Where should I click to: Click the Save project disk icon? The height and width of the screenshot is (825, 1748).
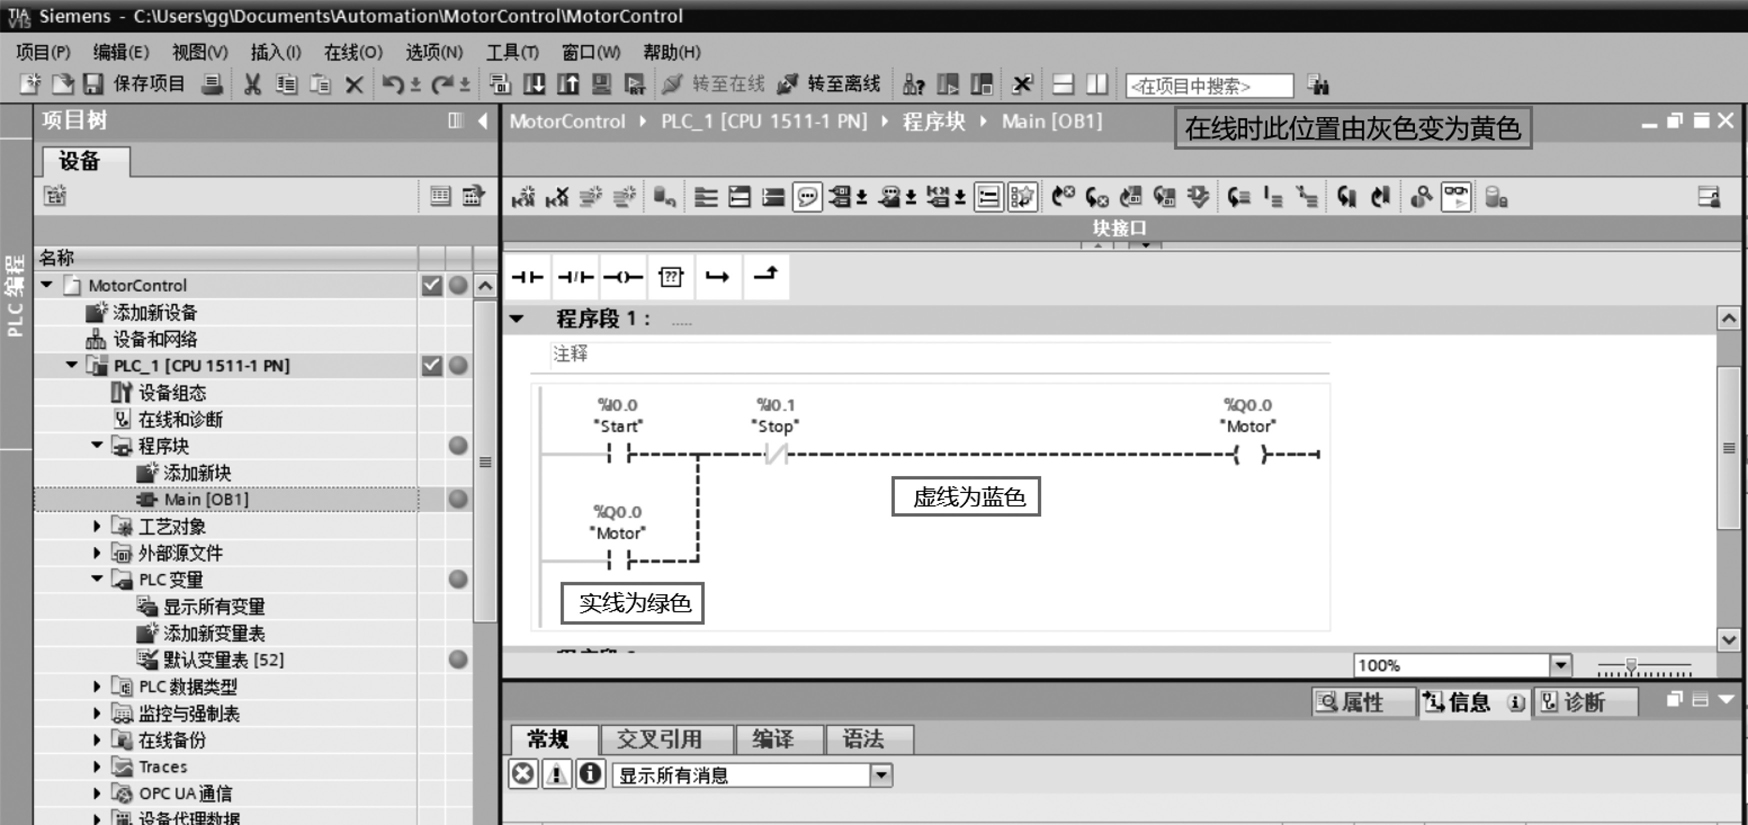(93, 85)
